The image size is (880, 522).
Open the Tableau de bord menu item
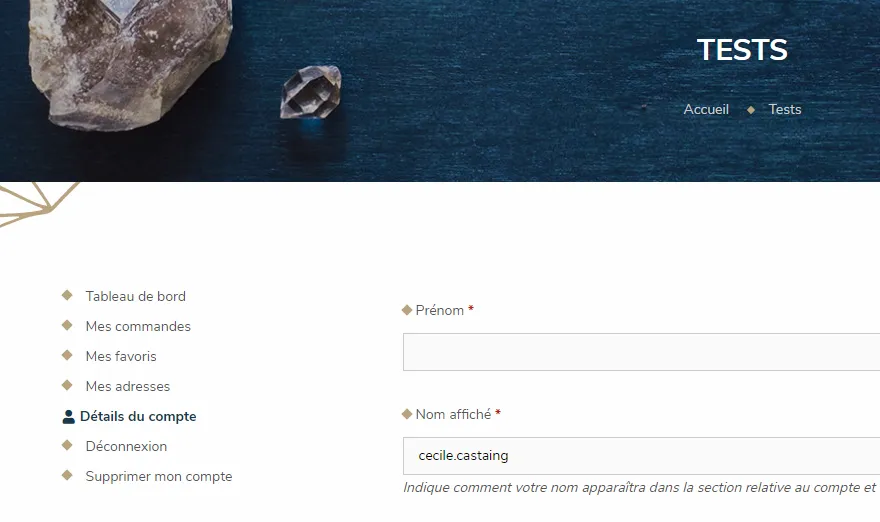pos(135,296)
